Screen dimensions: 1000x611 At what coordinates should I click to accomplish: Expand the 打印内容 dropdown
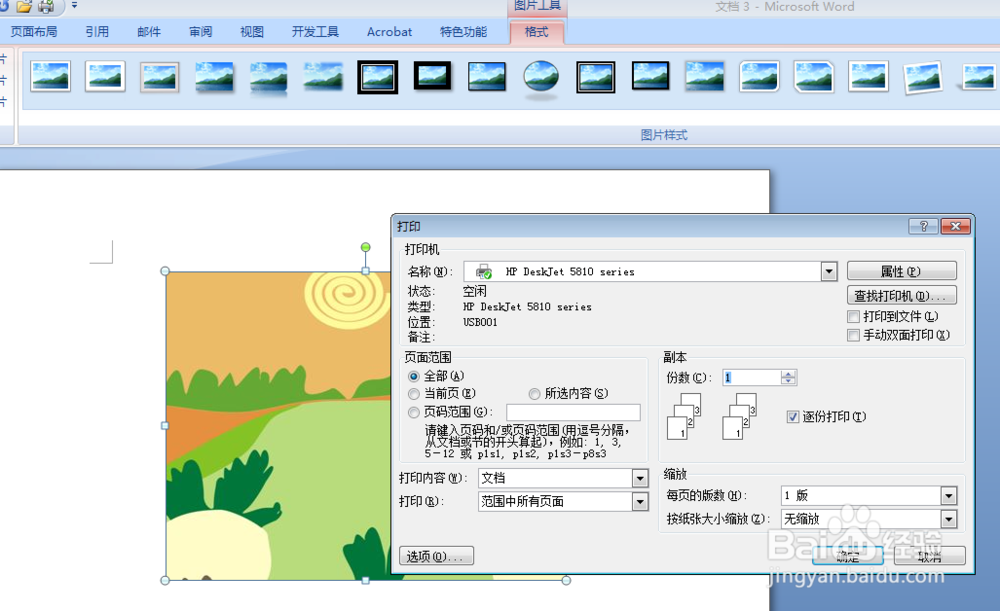point(640,478)
